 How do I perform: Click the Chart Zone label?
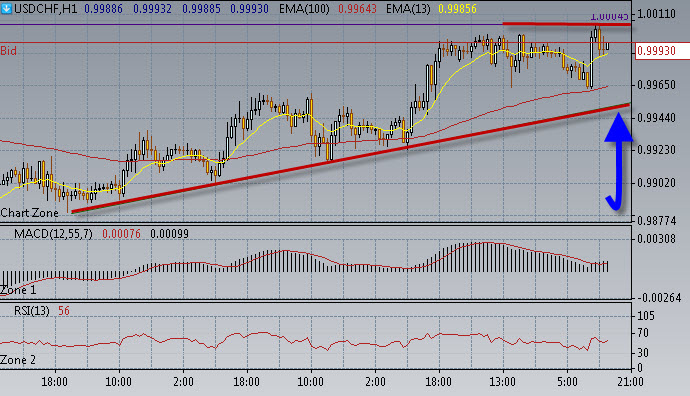tap(29, 213)
